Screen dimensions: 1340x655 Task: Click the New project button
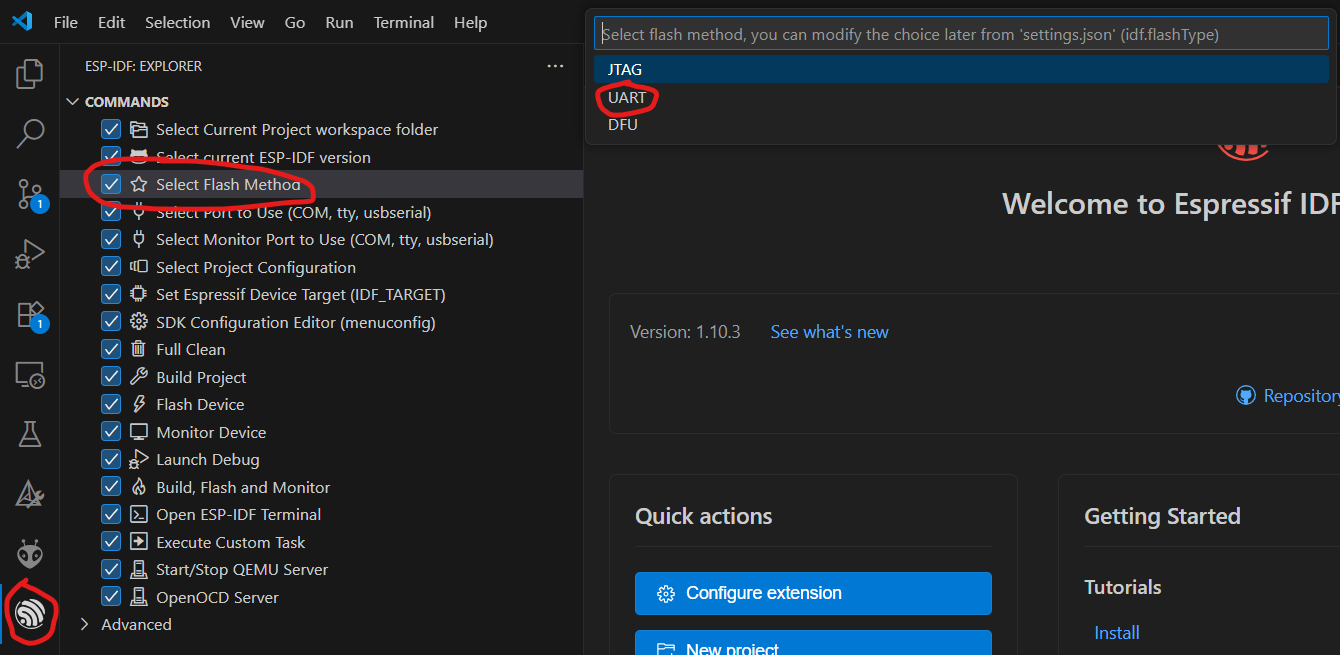(813, 642)
